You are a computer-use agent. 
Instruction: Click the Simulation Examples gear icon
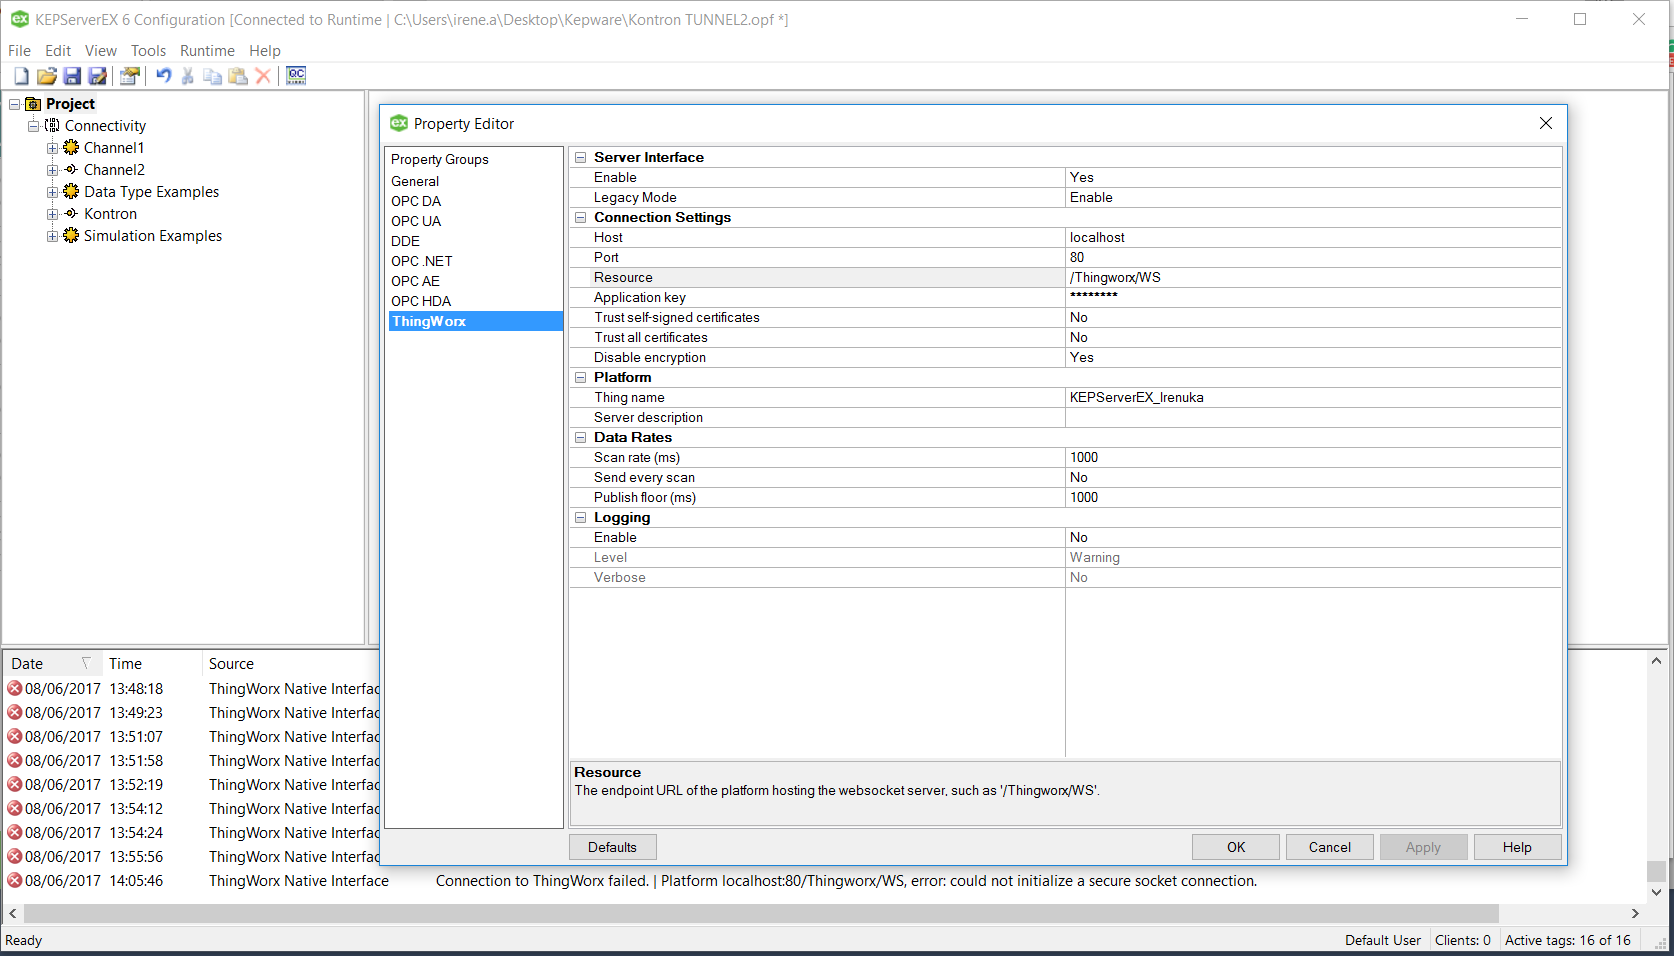pyautogui.click(x=71, y=236)
